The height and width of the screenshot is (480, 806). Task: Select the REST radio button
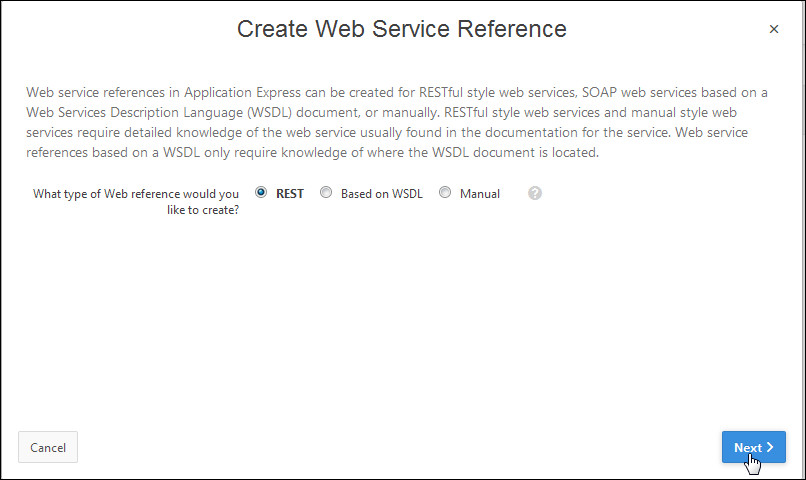tap(261, 193)
